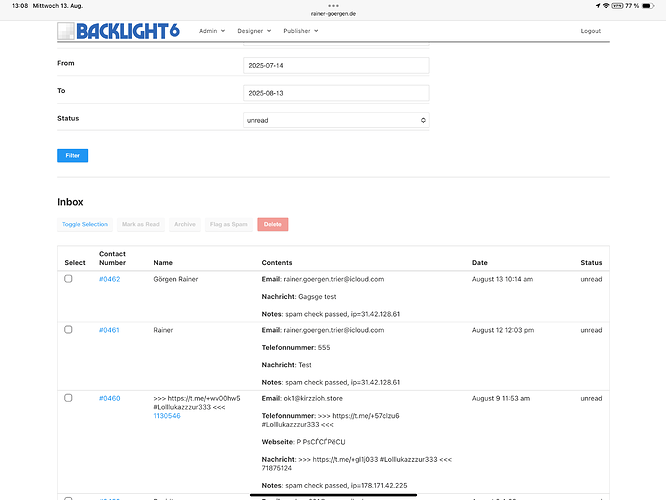
Task: Tap the location arrow icon in status bar
Action: pyautogui.click(x=598, y=6)
